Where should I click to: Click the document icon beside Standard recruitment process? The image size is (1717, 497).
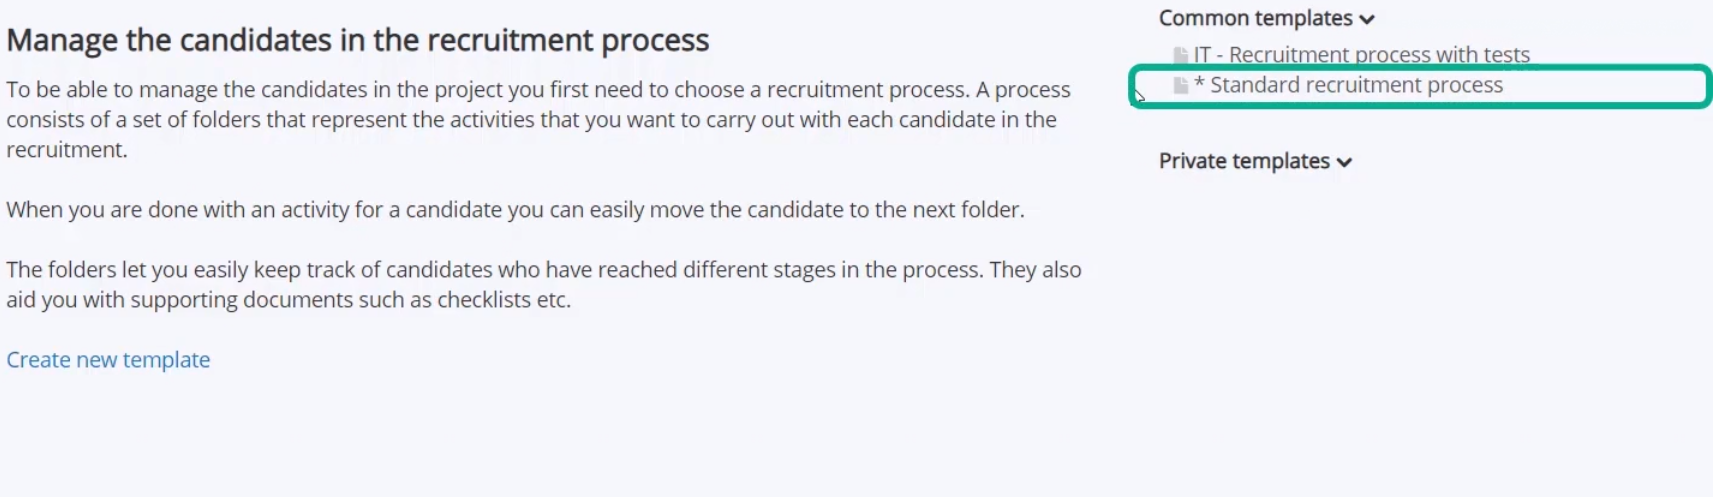click(x=1181, y=85)
